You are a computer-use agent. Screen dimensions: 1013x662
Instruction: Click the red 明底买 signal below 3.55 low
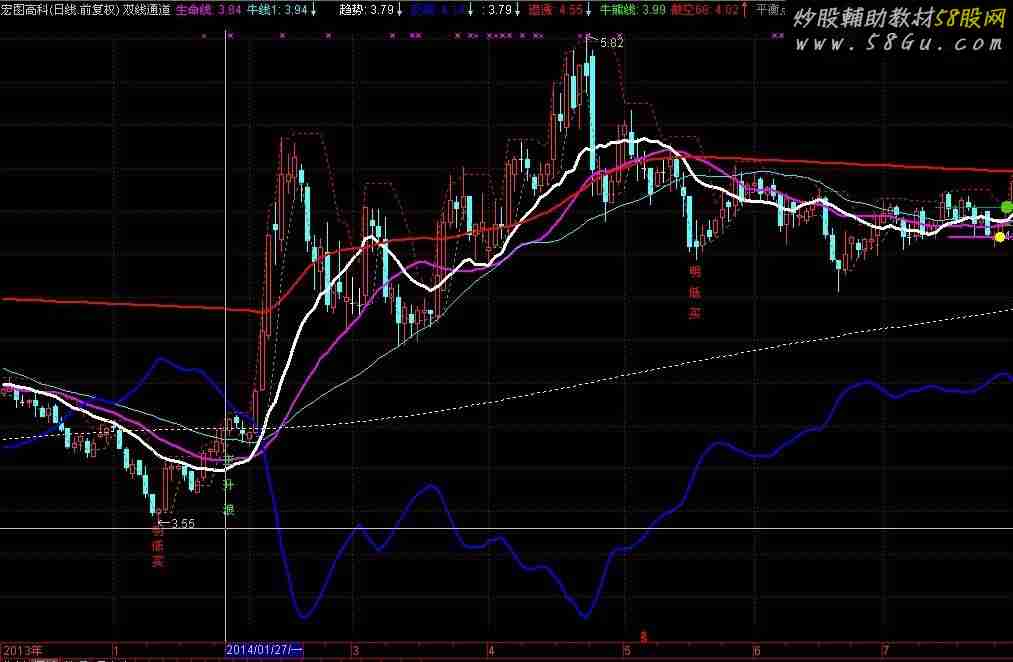click(x=158, y=546)
